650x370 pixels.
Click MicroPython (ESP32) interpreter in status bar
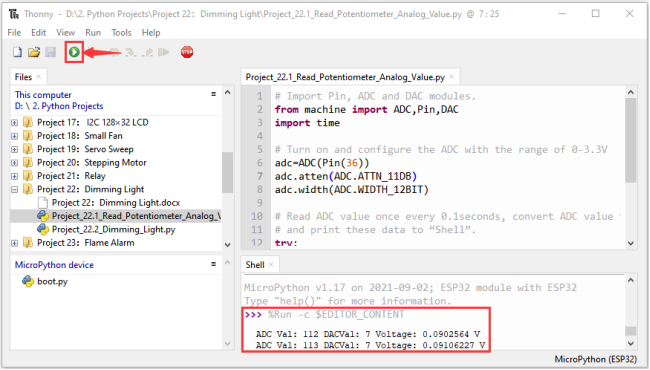[595, 359]
